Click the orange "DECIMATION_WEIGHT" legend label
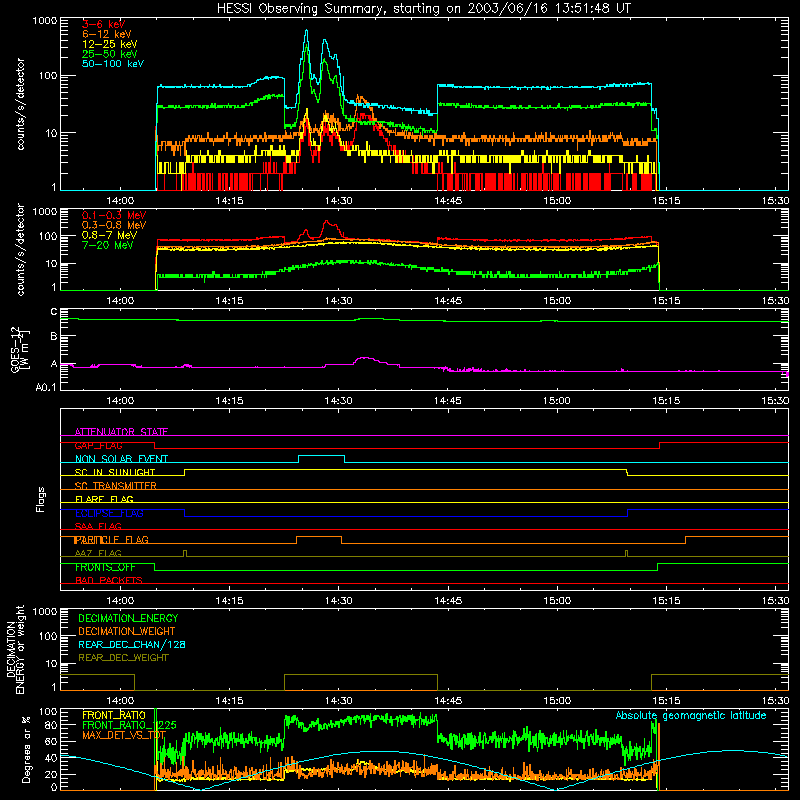Screen dimensions: 800x800 click(127, 631)
